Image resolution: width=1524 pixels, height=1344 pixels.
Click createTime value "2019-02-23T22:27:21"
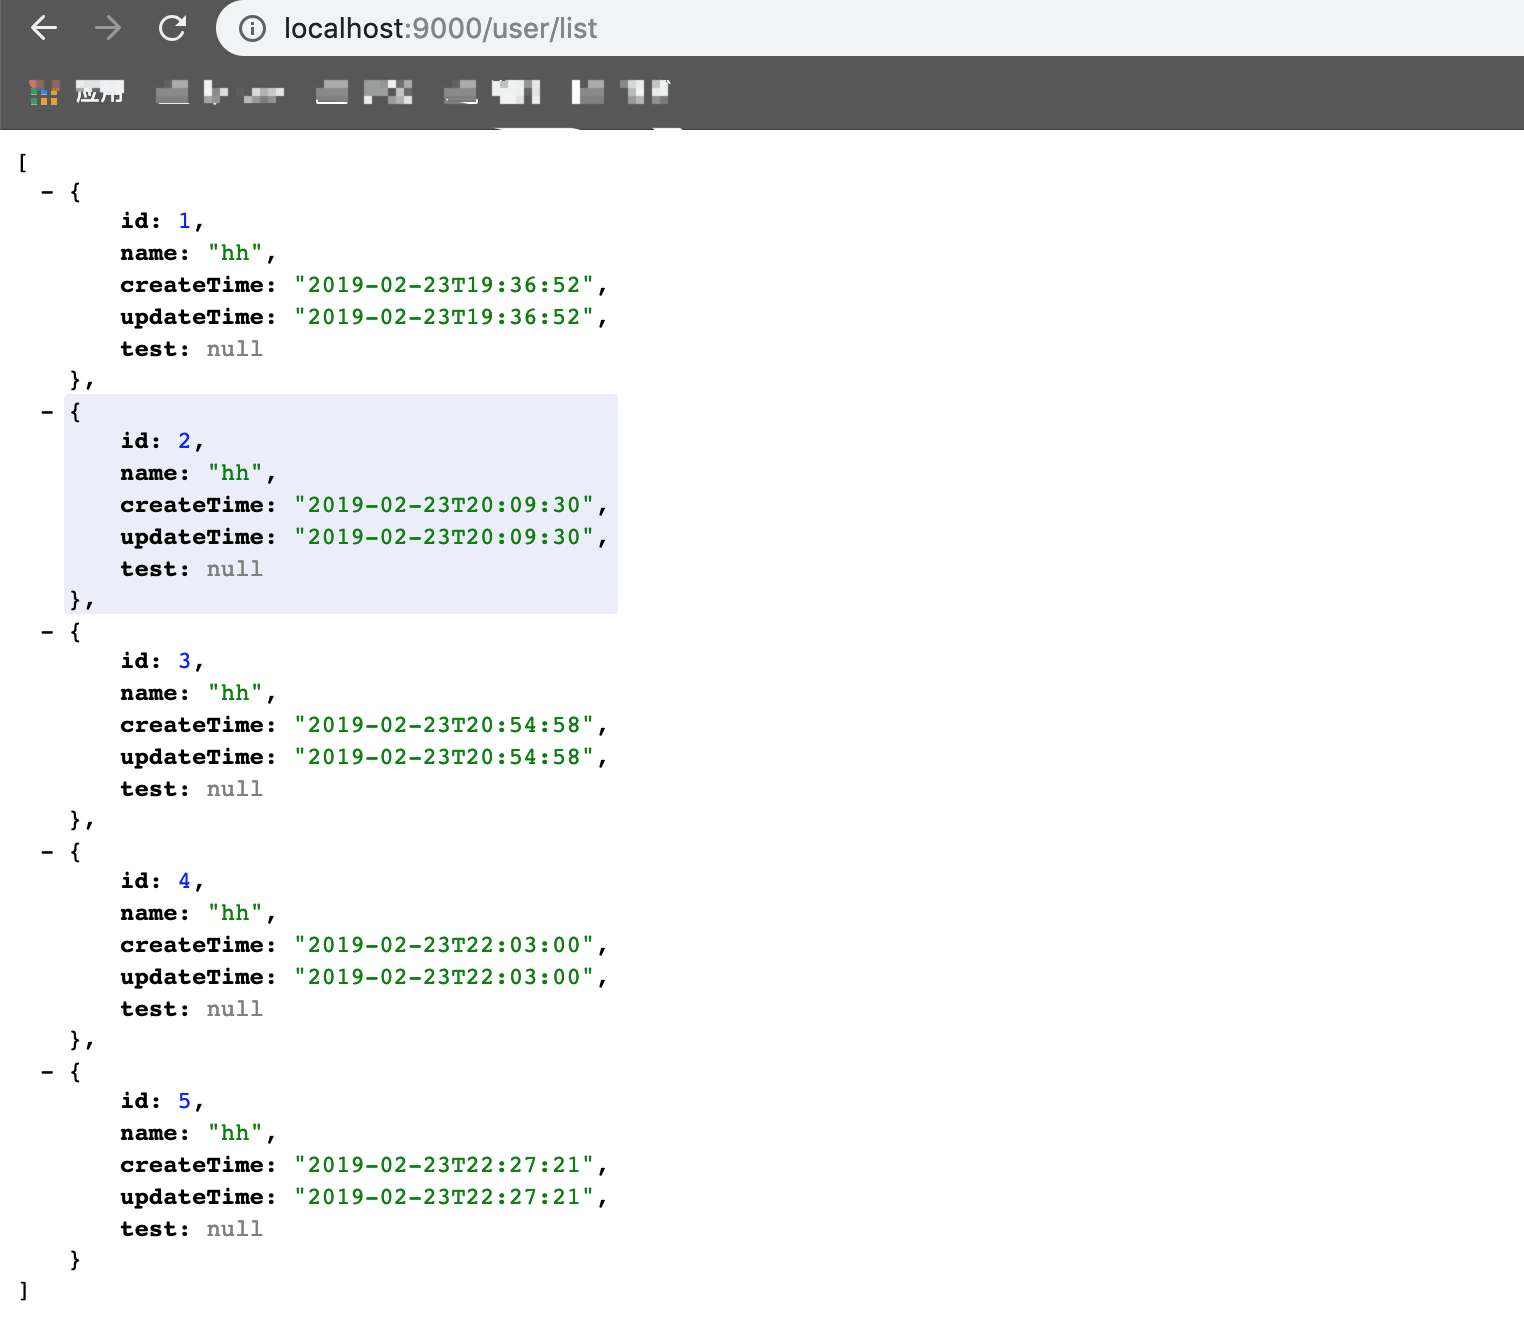coord(444,1165)
